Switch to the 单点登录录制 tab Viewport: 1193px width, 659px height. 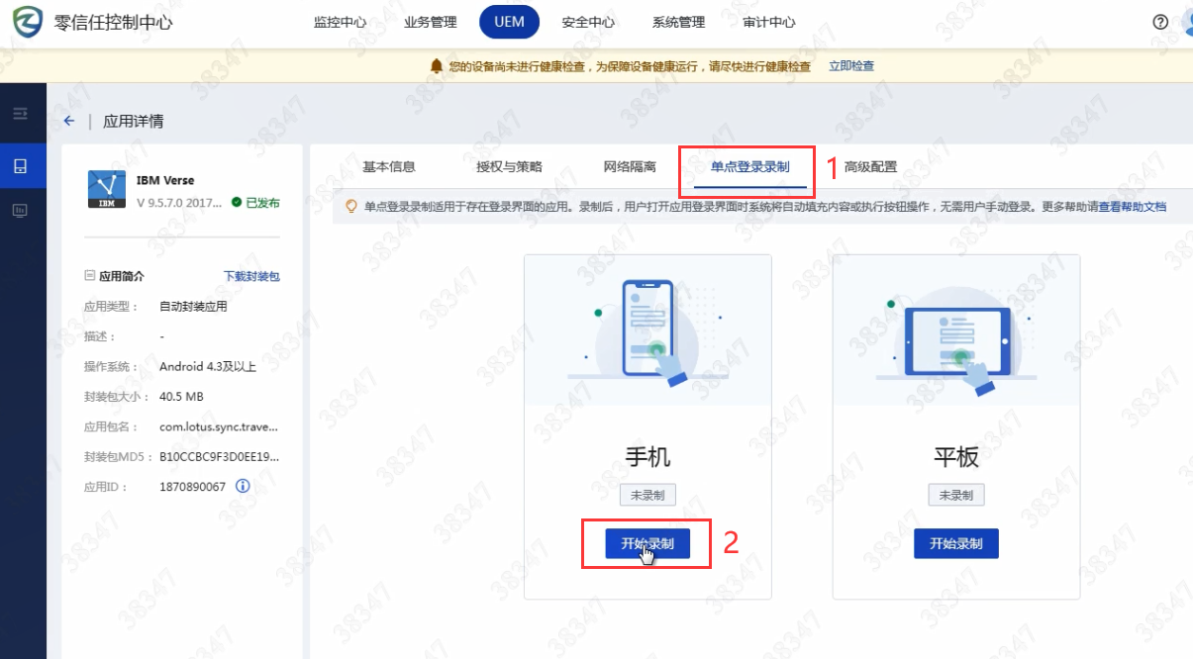750,167
